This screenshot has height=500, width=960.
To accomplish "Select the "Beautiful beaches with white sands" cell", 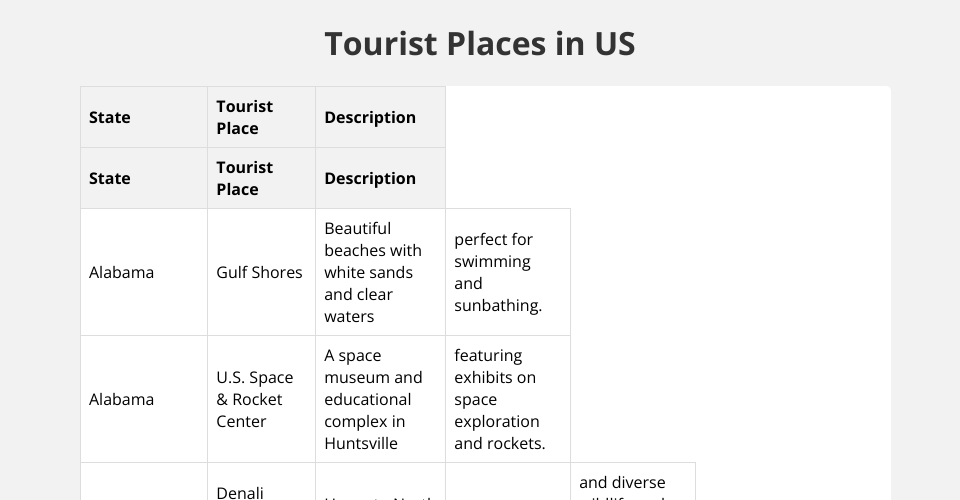I will 373,272.
